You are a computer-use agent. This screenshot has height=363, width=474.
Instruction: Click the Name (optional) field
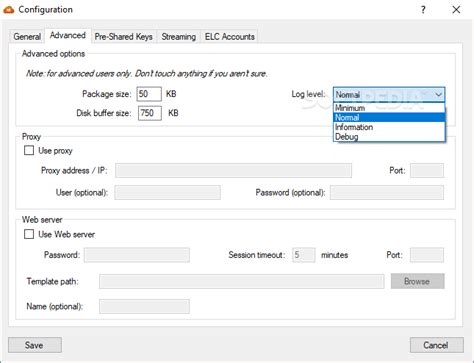pyautogui.click(x=144, y=306)
